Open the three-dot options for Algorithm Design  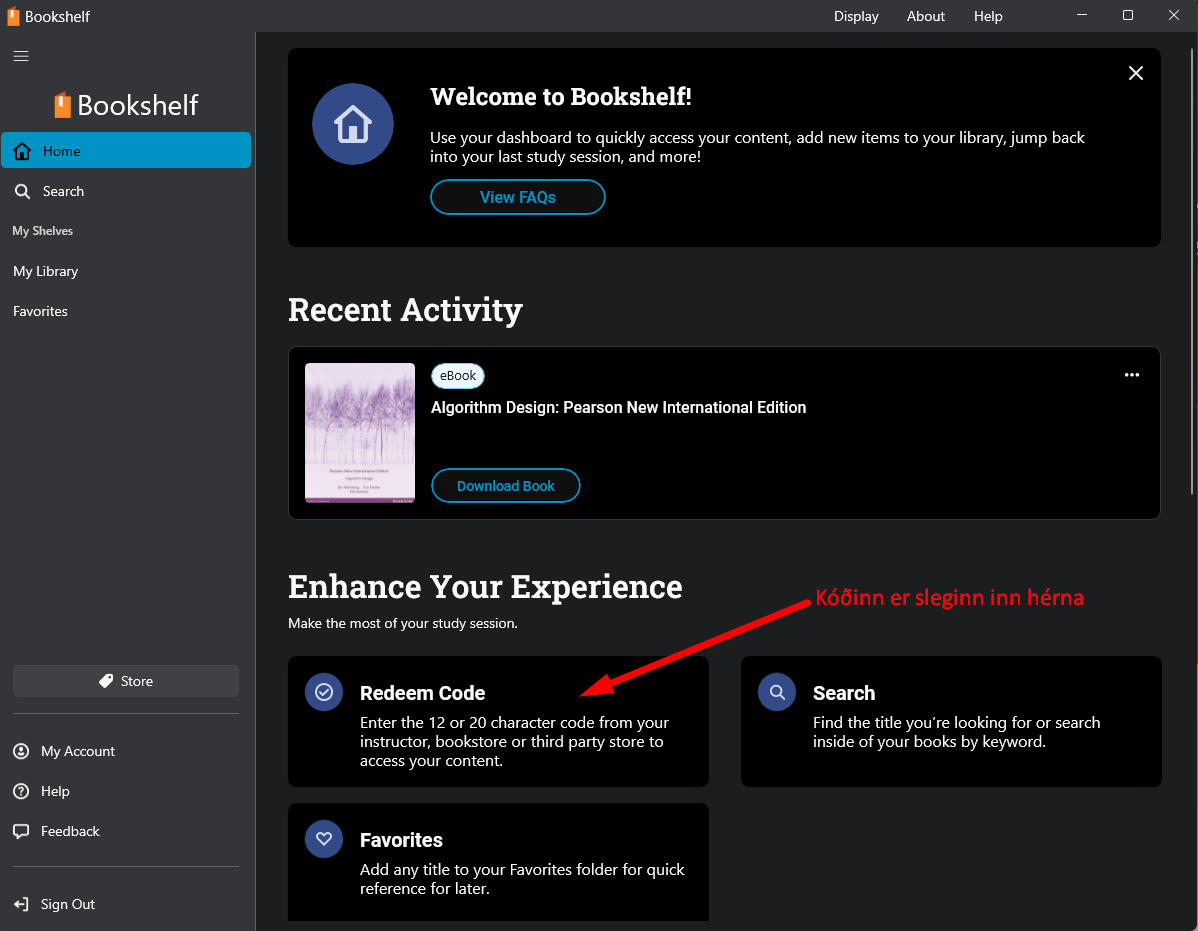click(x=1131, y=375)
